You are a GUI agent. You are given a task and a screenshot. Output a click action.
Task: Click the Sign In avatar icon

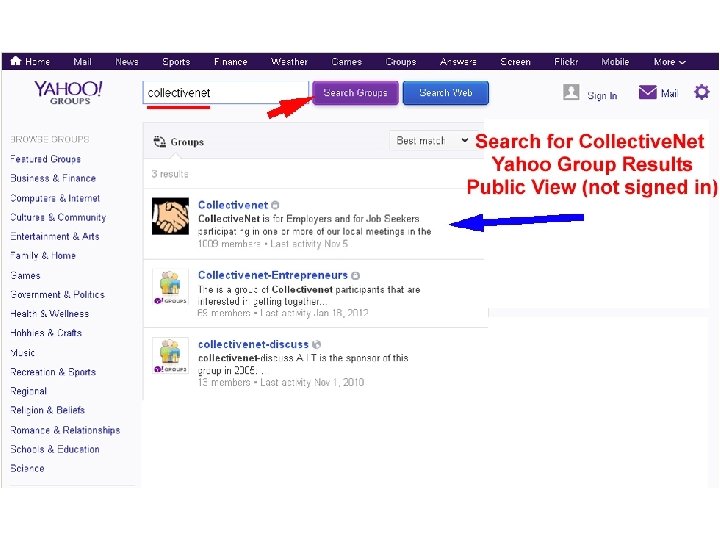pos(571,92)
